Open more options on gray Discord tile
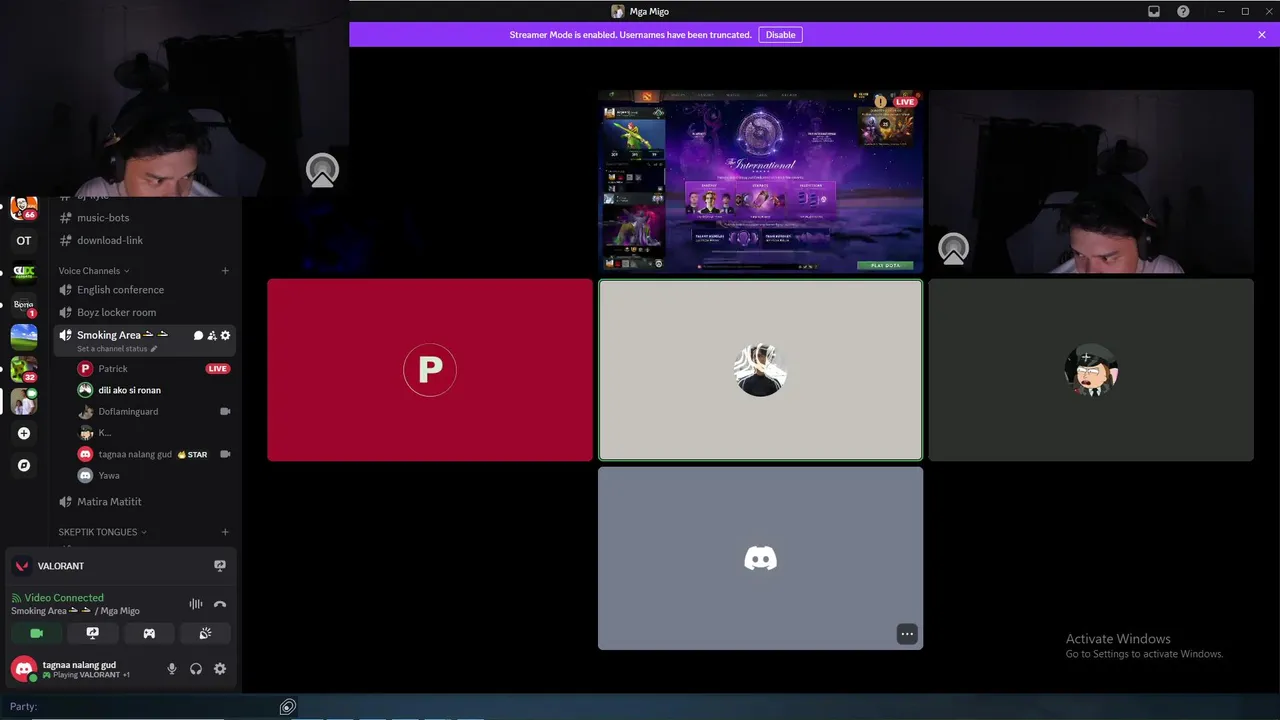Image resolution: width=1280 pixels, height=720 pixels. point(907,633)
